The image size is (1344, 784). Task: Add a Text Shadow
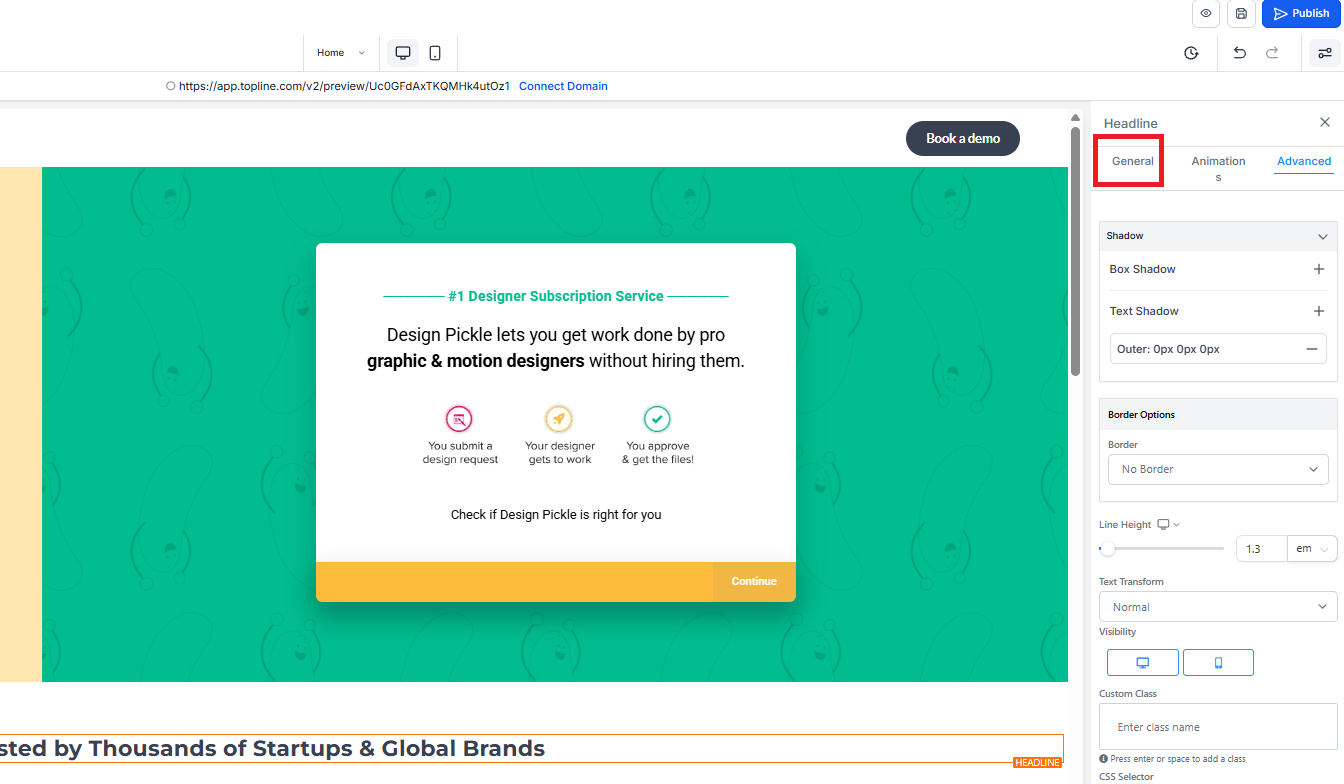1318,311
